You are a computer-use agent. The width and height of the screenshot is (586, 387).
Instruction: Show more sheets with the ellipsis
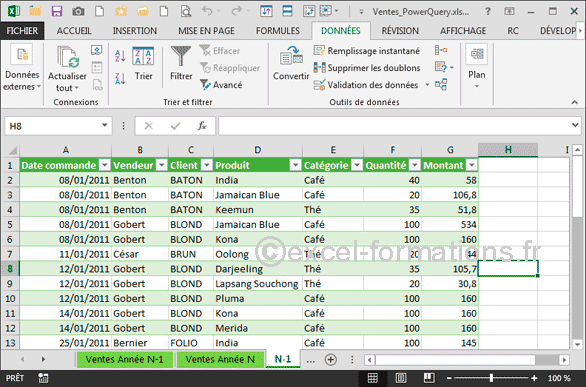click(310, 360)
